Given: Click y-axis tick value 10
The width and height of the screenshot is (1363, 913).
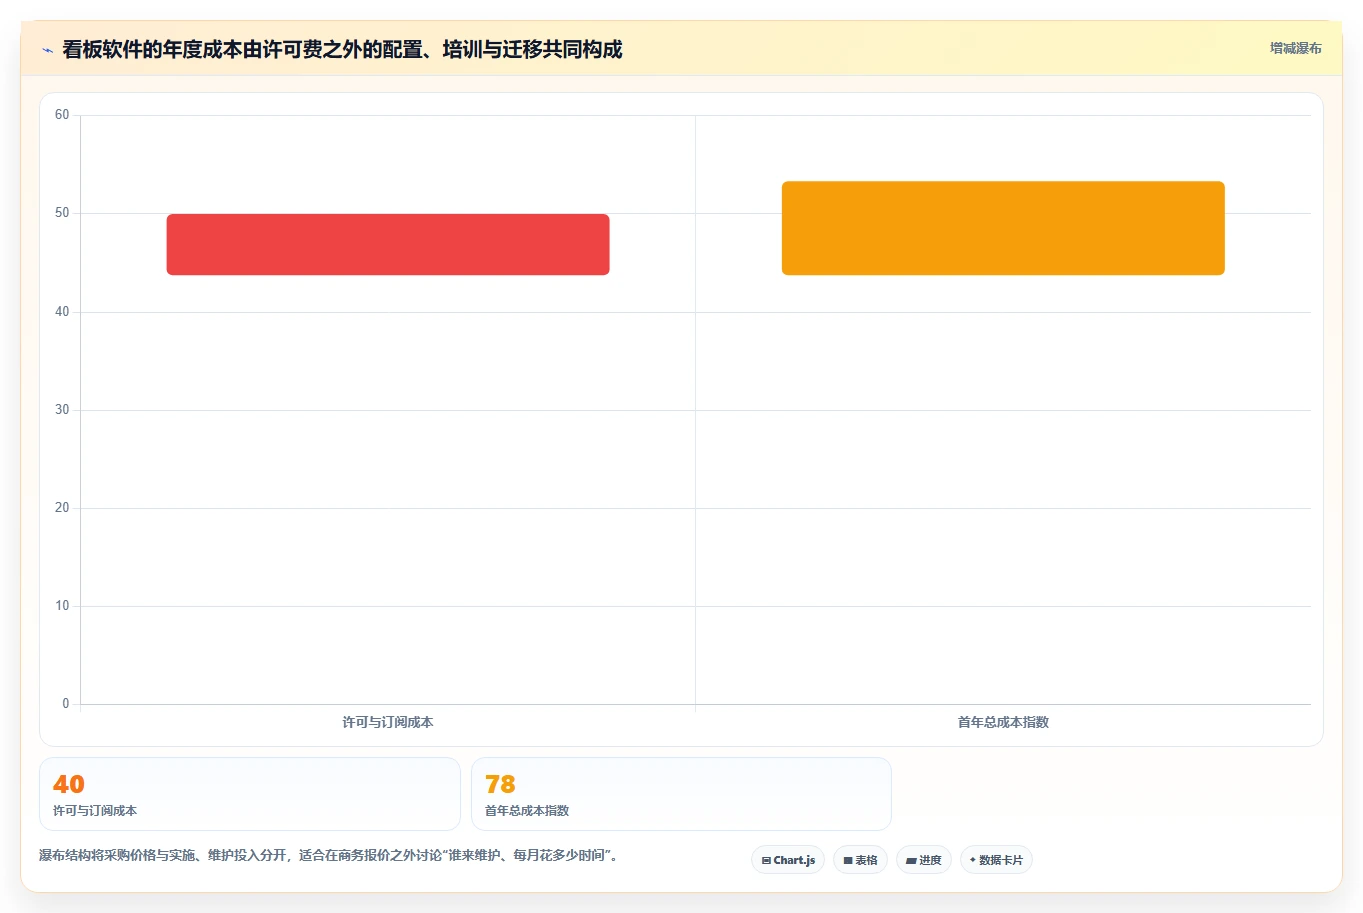Looking at the screenshot, I should 62,606.
